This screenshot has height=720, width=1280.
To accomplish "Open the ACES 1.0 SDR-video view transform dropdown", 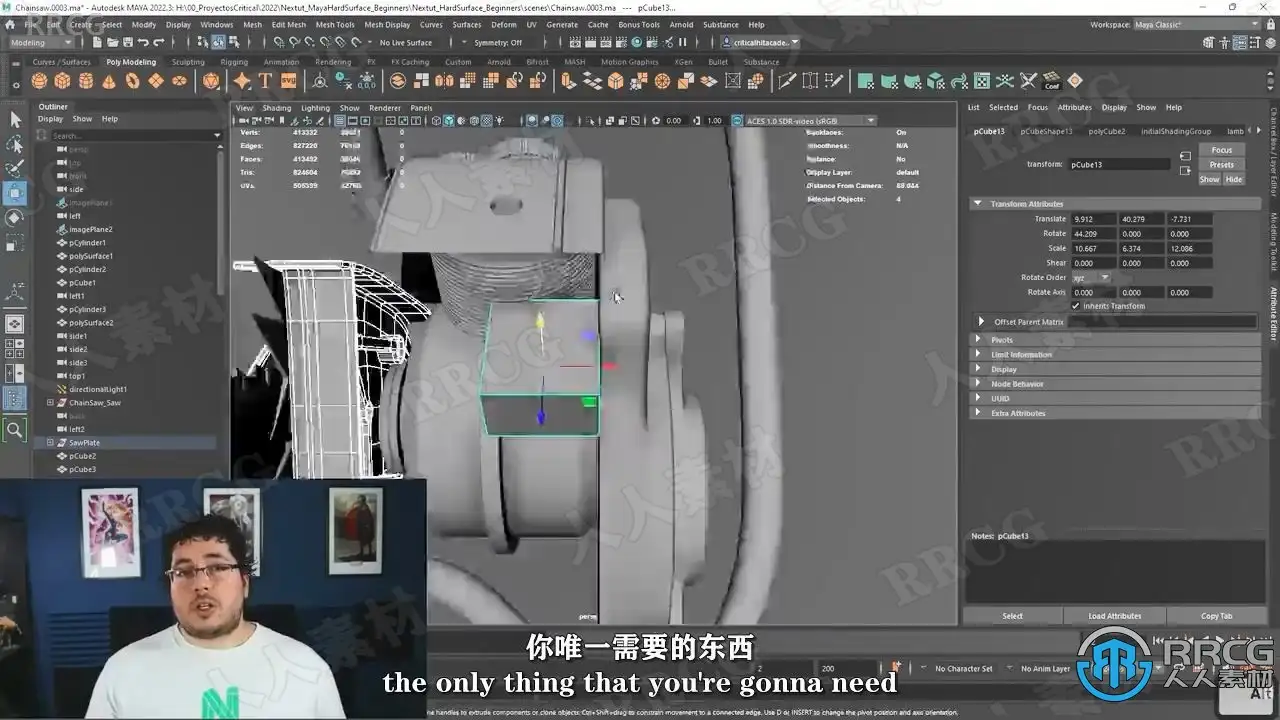I will [x=810, y=120].
